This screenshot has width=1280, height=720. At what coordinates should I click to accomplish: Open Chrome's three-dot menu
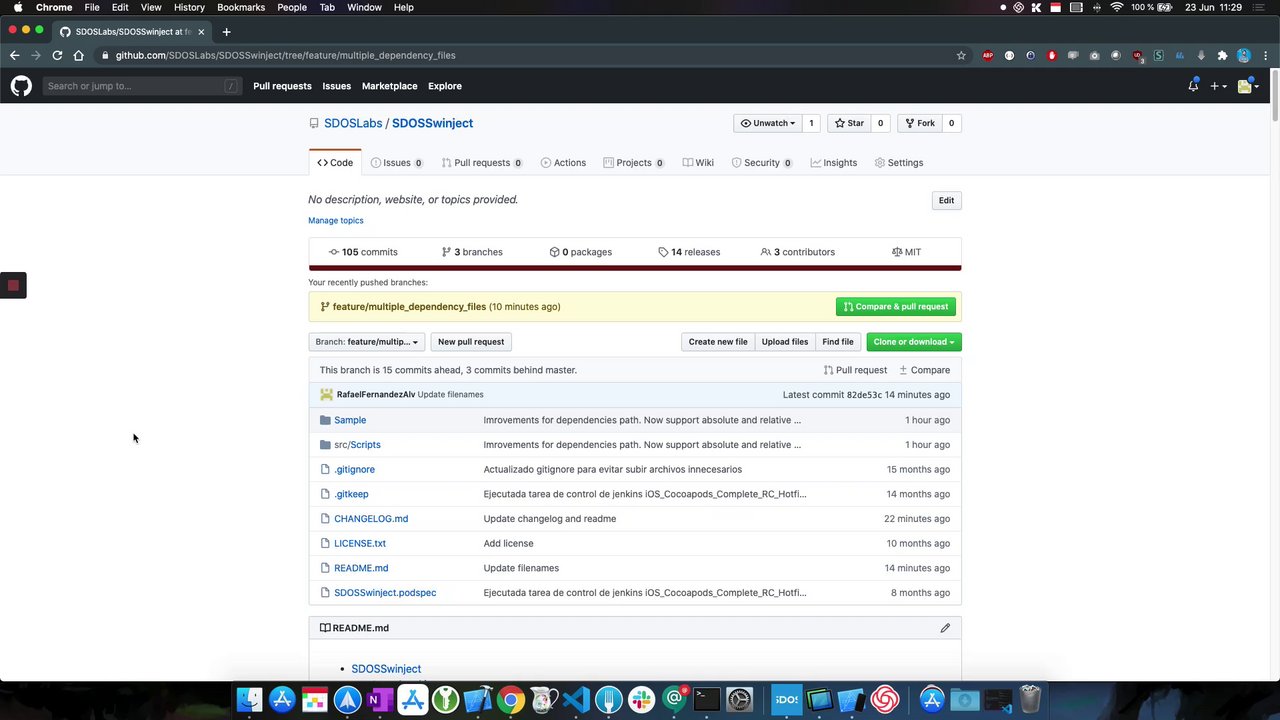1264,56
